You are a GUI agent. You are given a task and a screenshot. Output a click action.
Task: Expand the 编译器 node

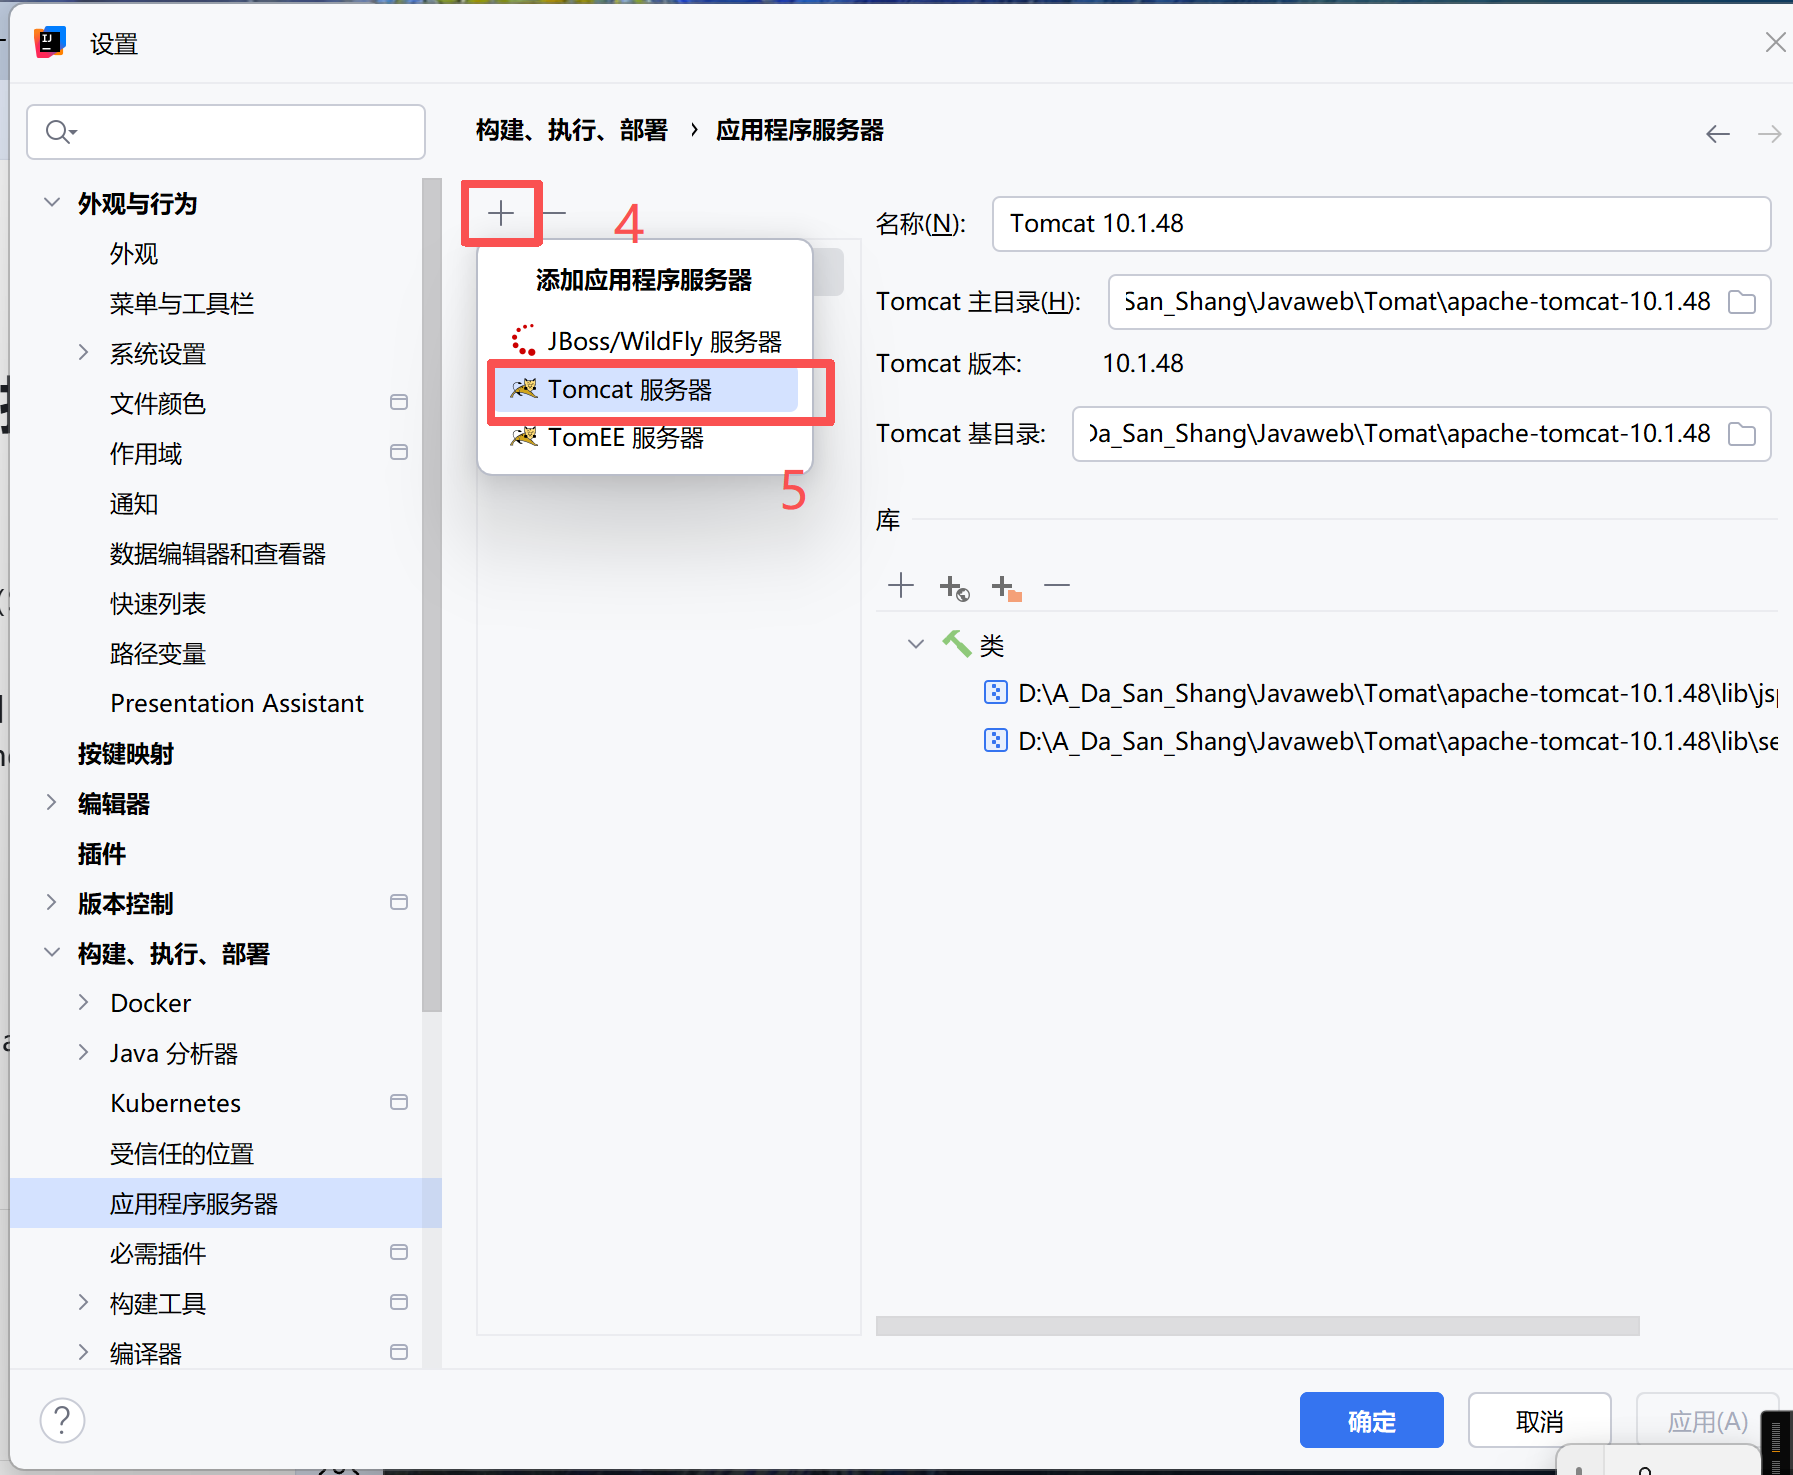coord(84,1353)
